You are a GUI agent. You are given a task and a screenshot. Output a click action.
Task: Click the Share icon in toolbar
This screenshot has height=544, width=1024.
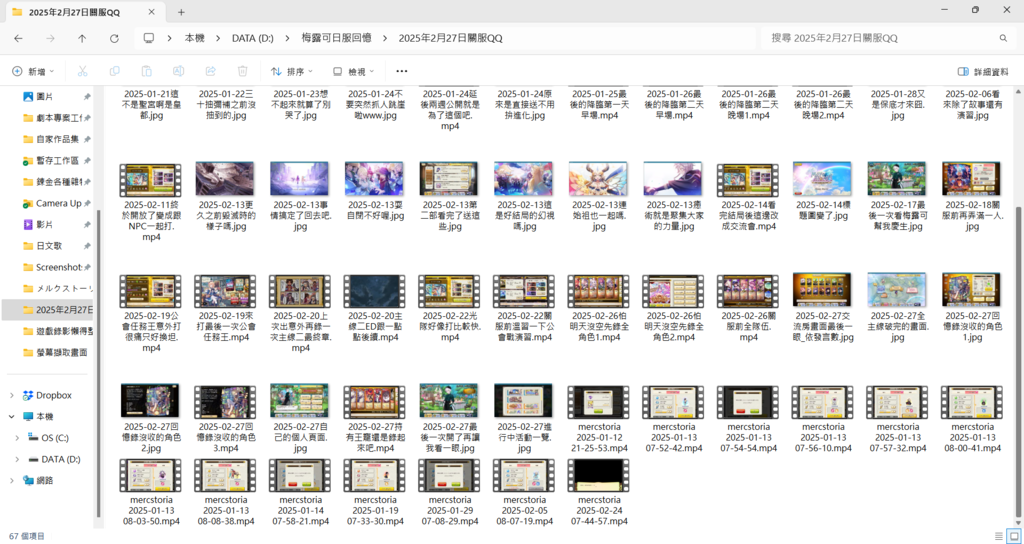pyautogui.click(x=210, y=71)
